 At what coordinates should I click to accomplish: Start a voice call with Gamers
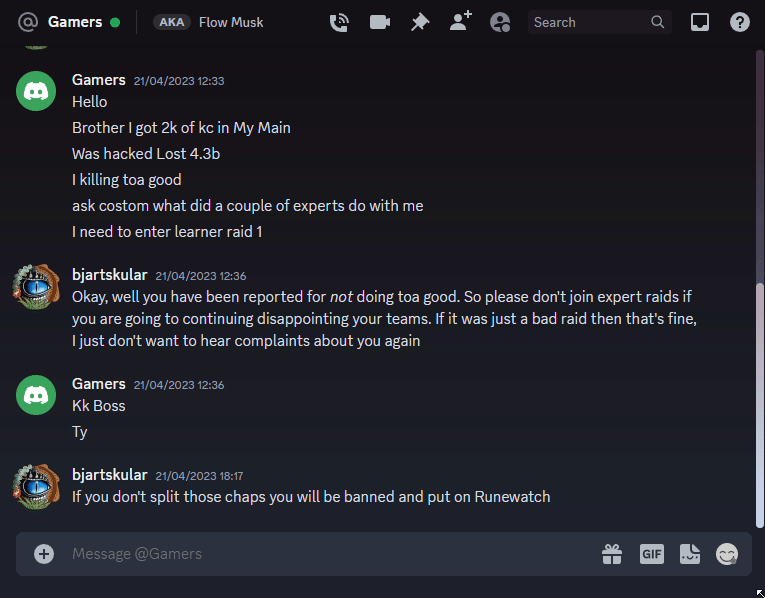339,22
